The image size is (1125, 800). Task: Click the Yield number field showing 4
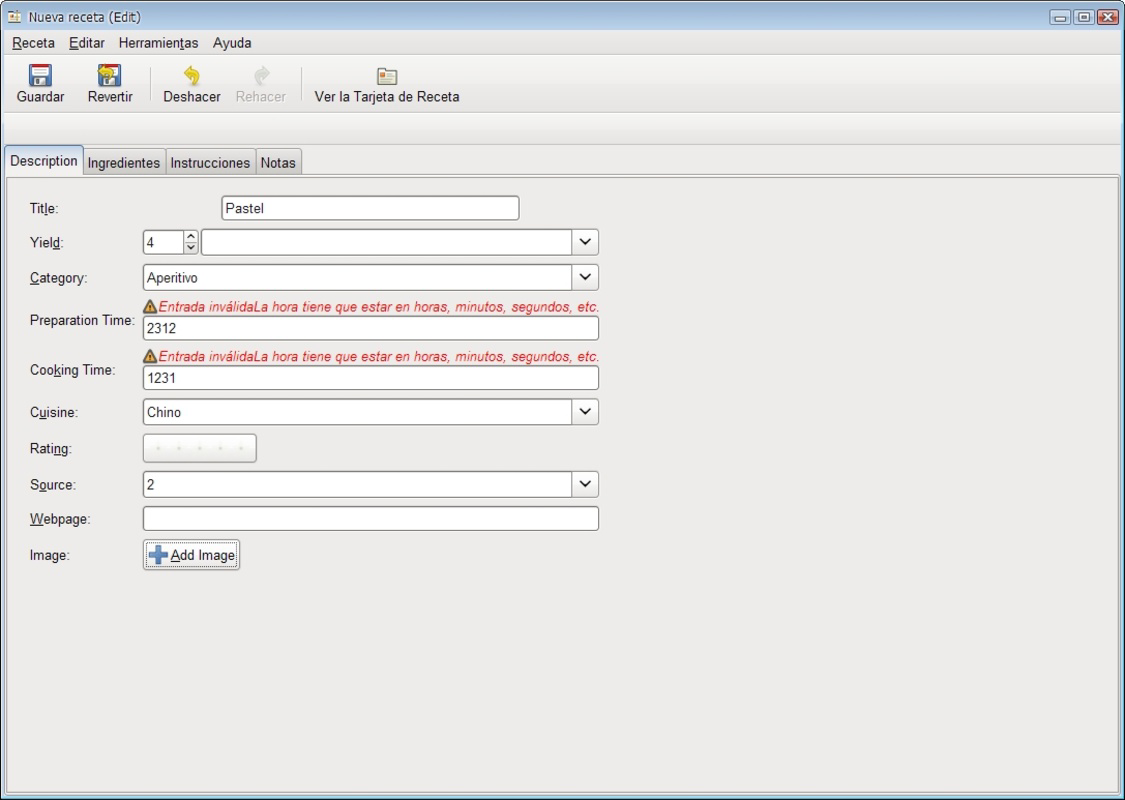[164, 243]
